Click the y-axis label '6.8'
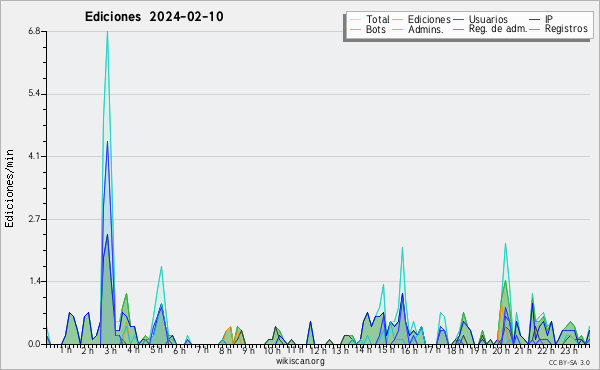Image resolution: width=600 pixels, height=370 pixels. [x=34, y=31]
